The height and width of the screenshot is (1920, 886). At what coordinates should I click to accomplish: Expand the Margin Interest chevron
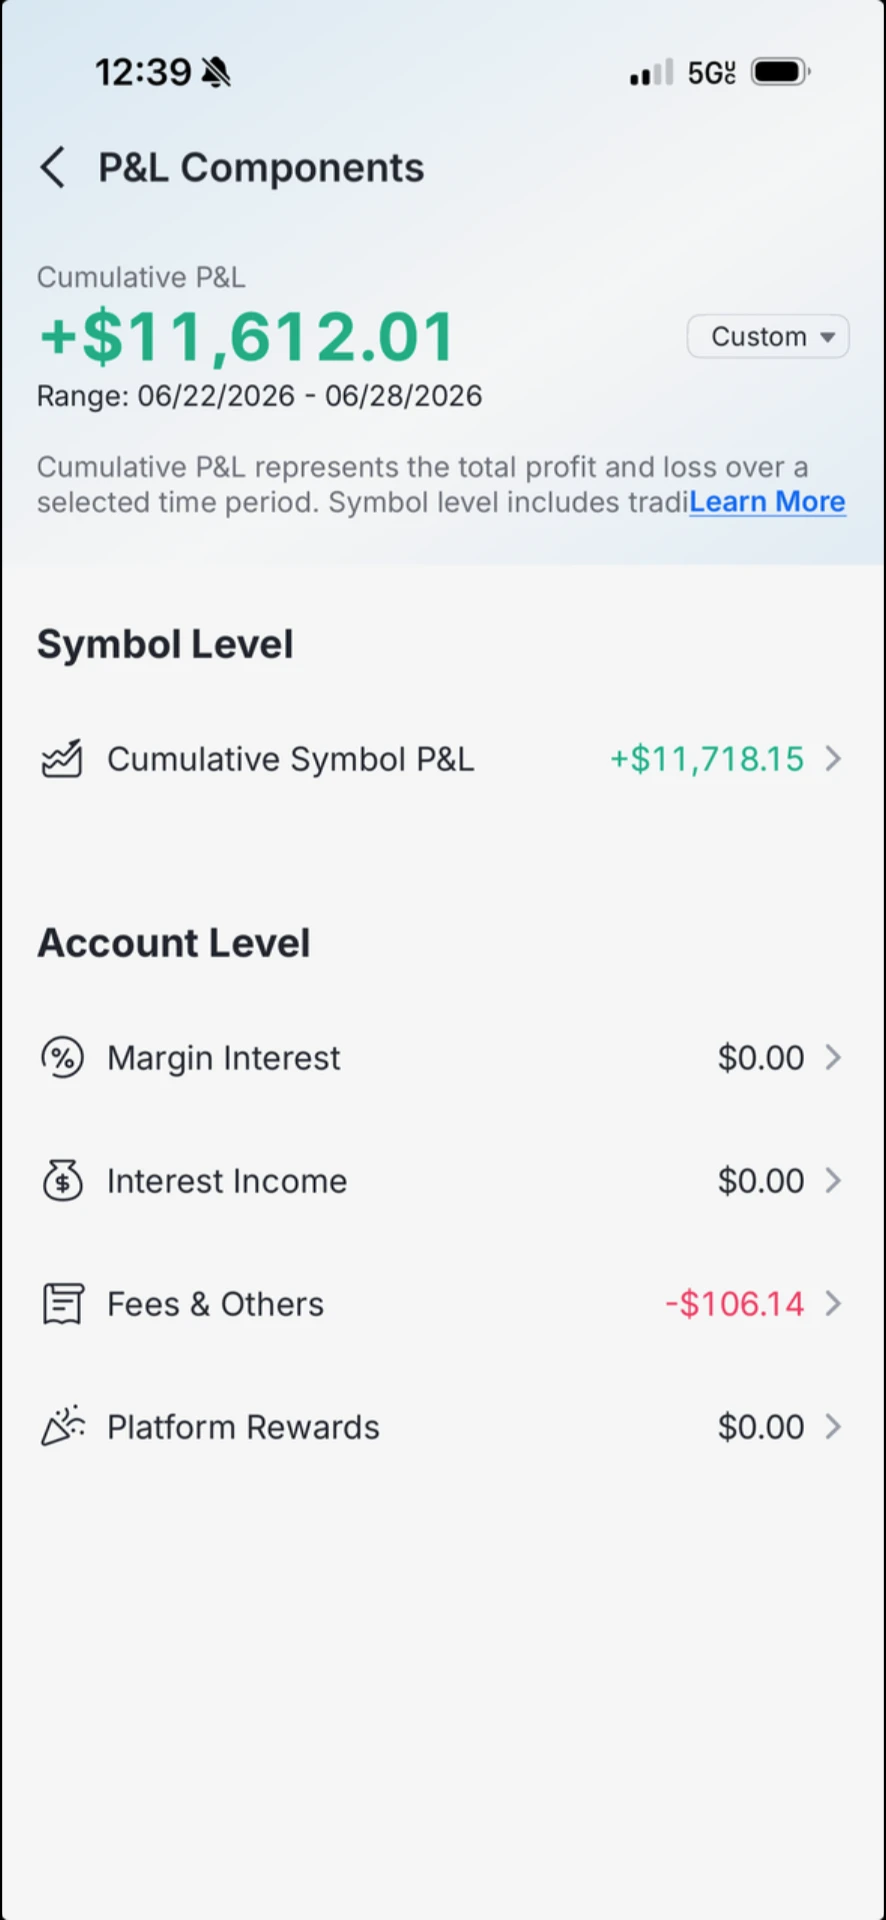[833, 1058]
